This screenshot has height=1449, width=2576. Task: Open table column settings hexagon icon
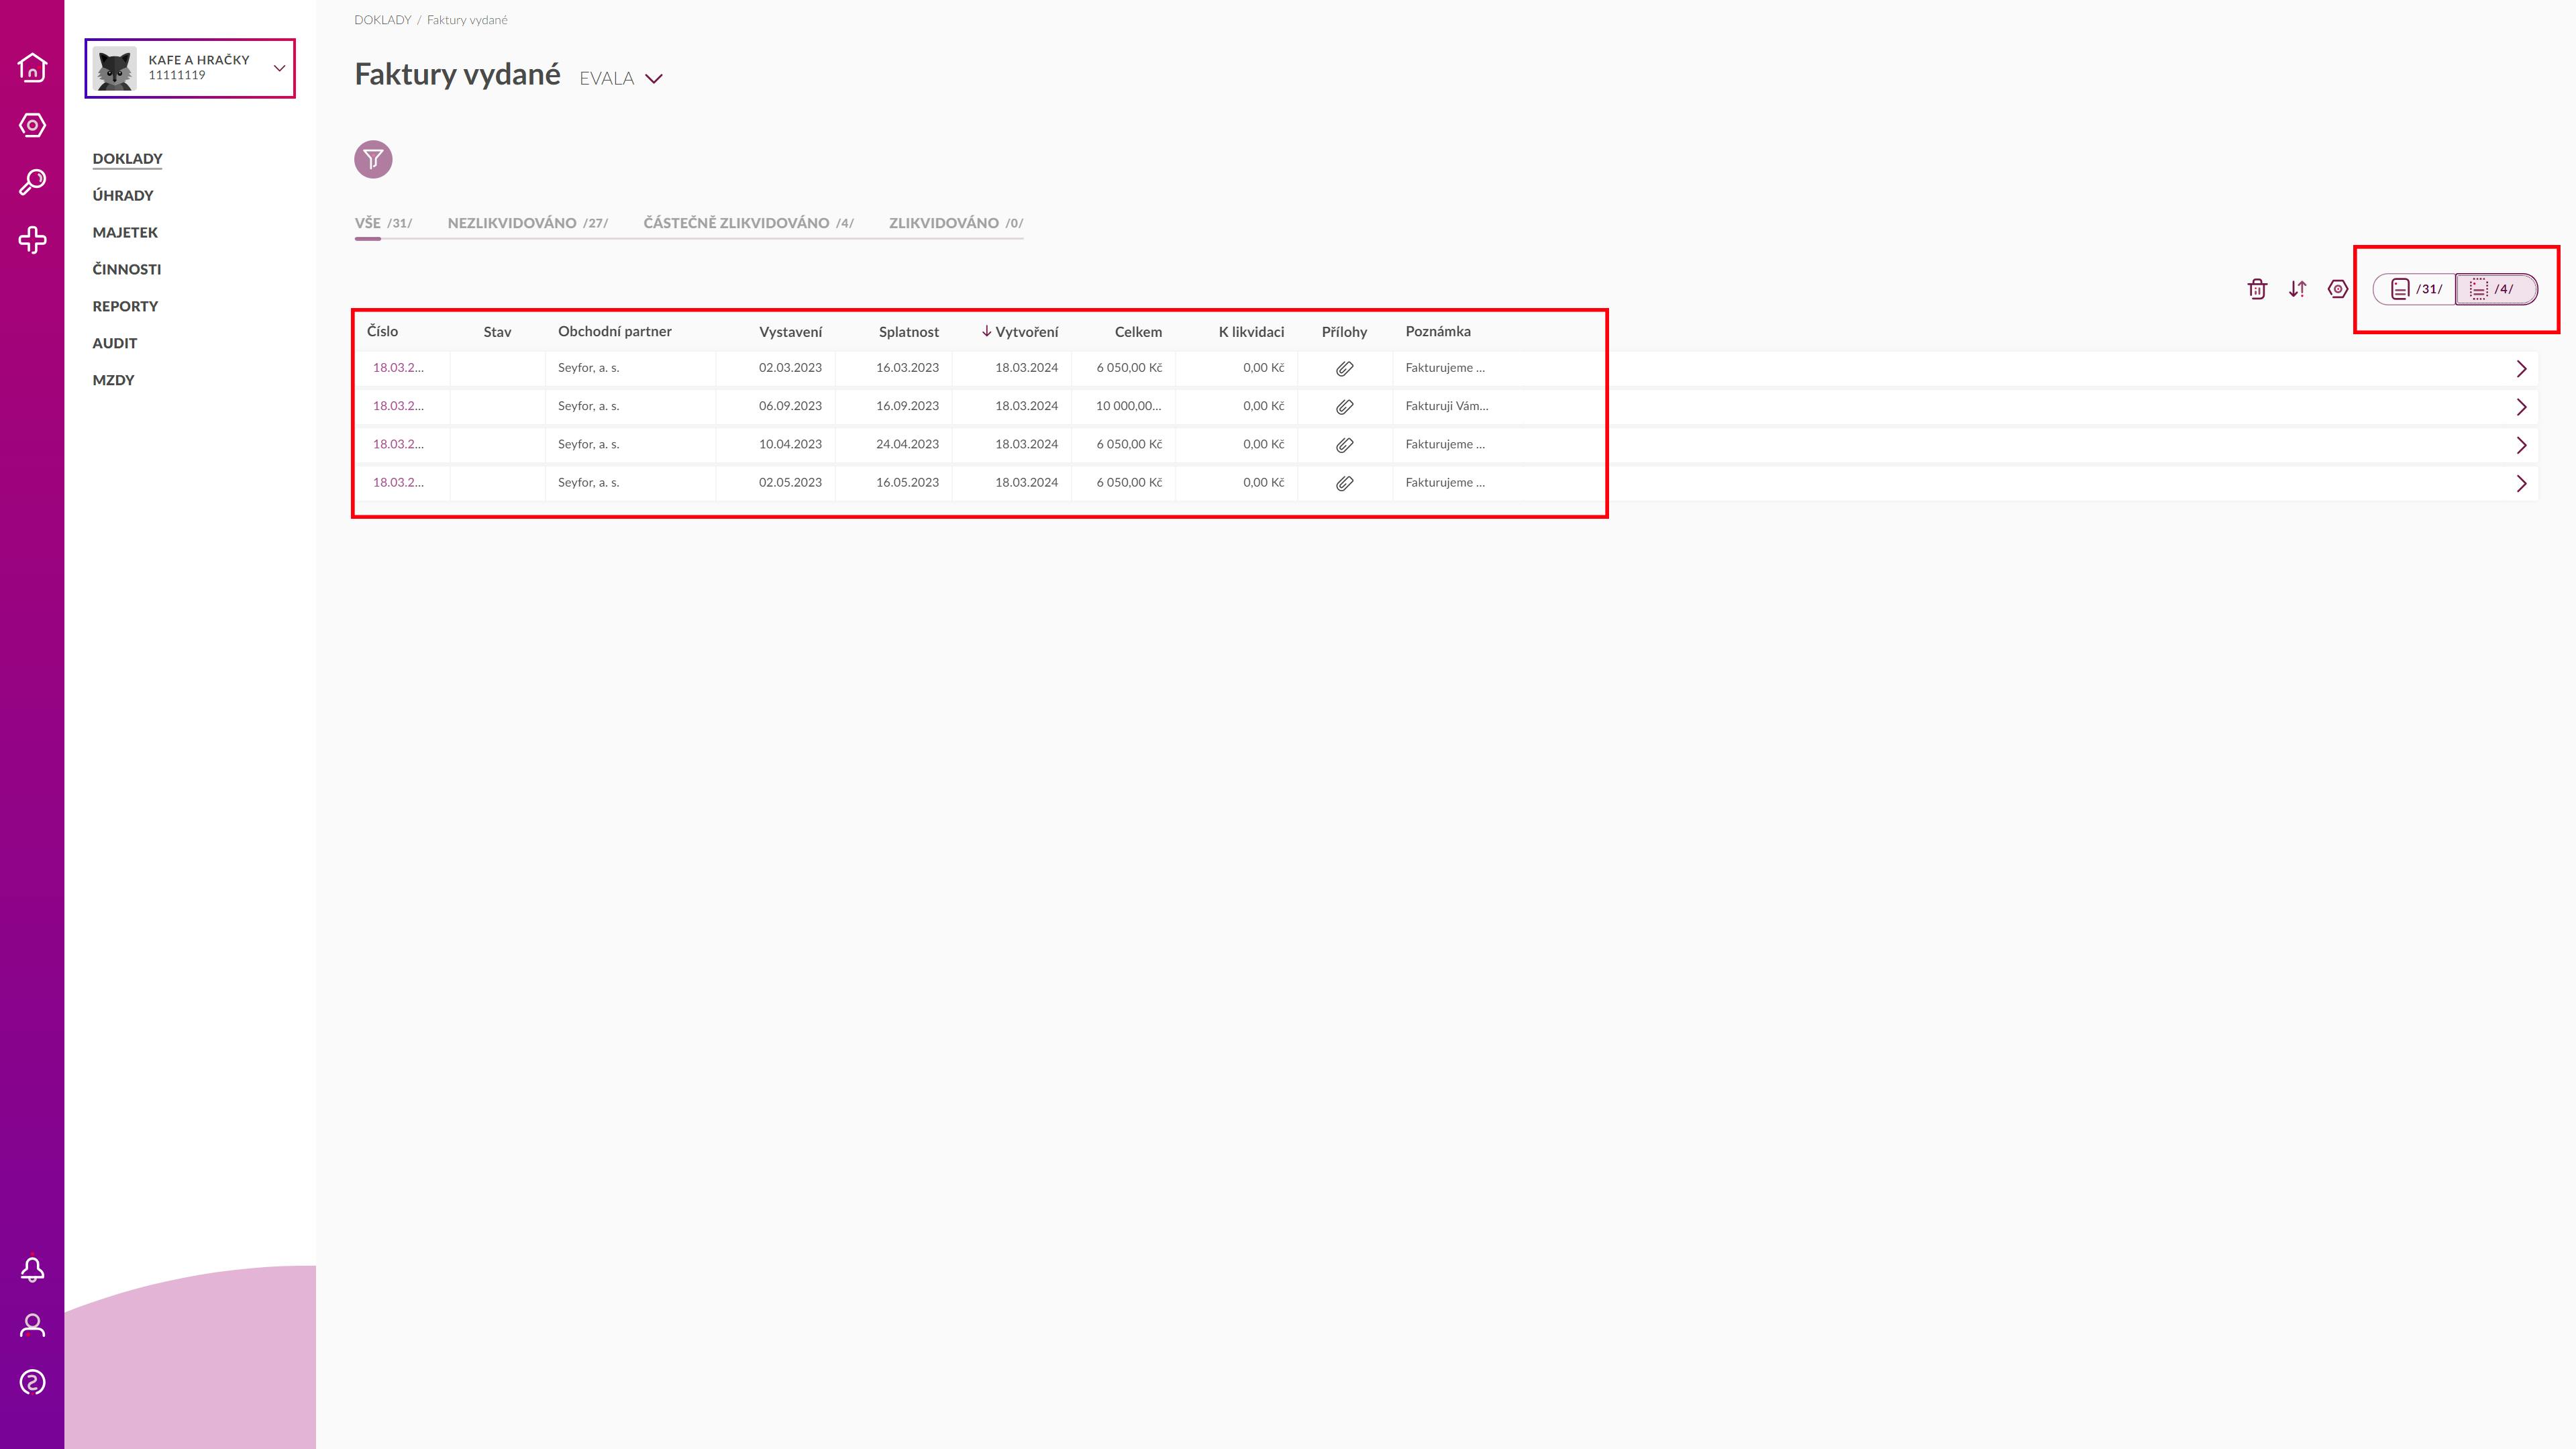(2338, 289)
